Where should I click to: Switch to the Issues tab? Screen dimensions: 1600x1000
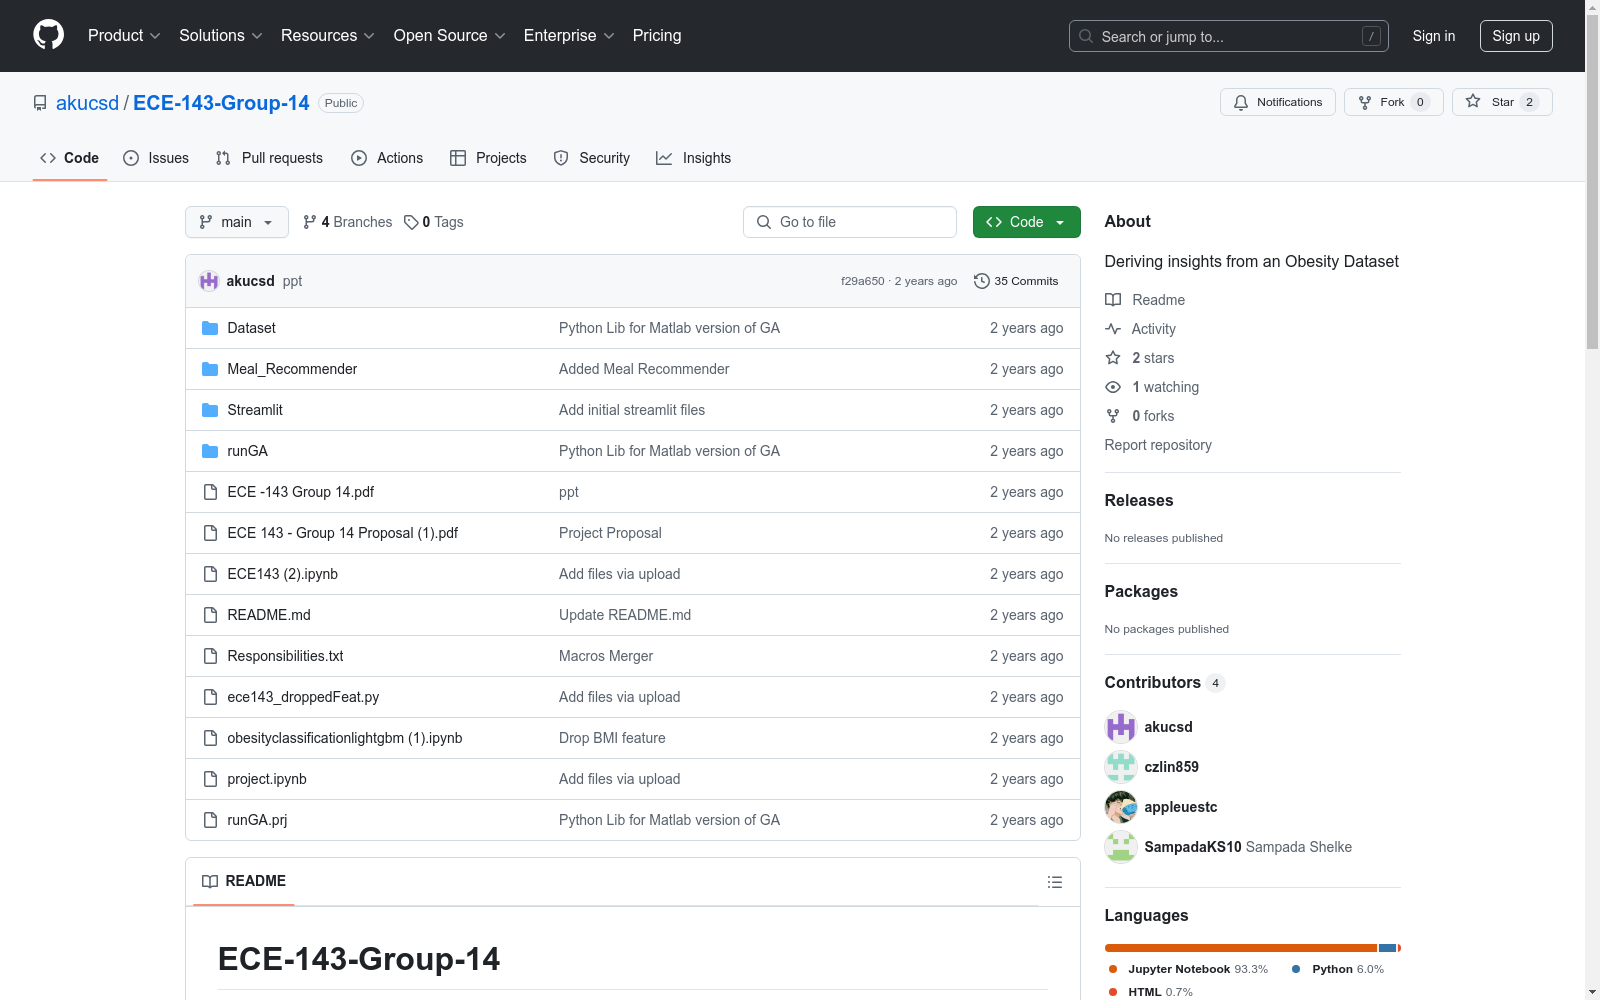point(156,158)
